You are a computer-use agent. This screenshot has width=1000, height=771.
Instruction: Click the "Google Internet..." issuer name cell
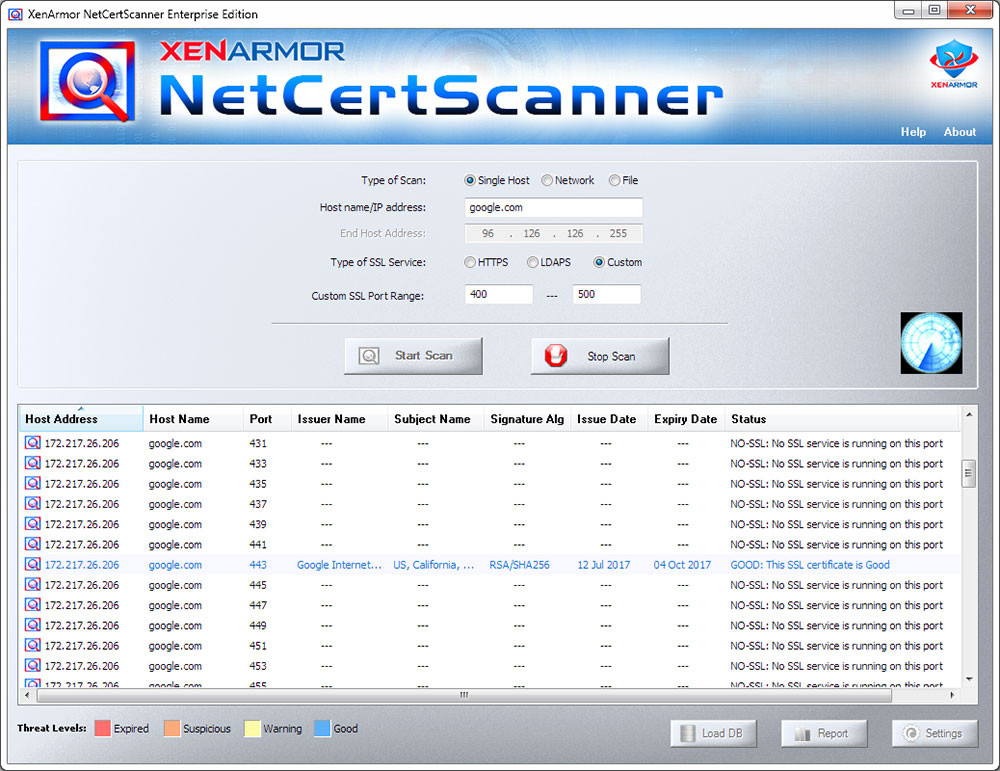coord(339,565)
